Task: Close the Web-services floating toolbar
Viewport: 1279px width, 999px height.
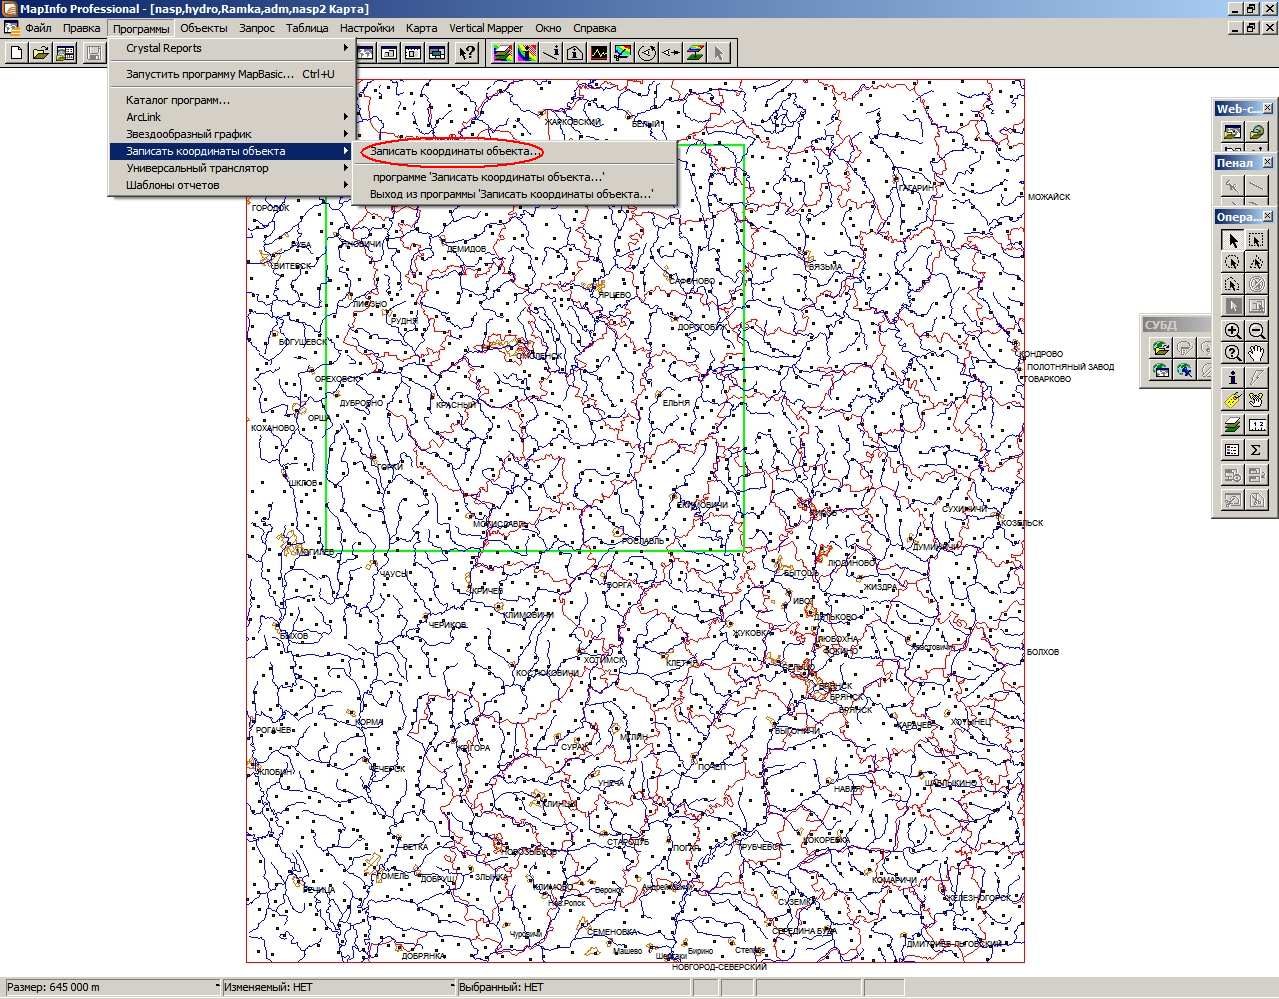Action: point(1268,108)
